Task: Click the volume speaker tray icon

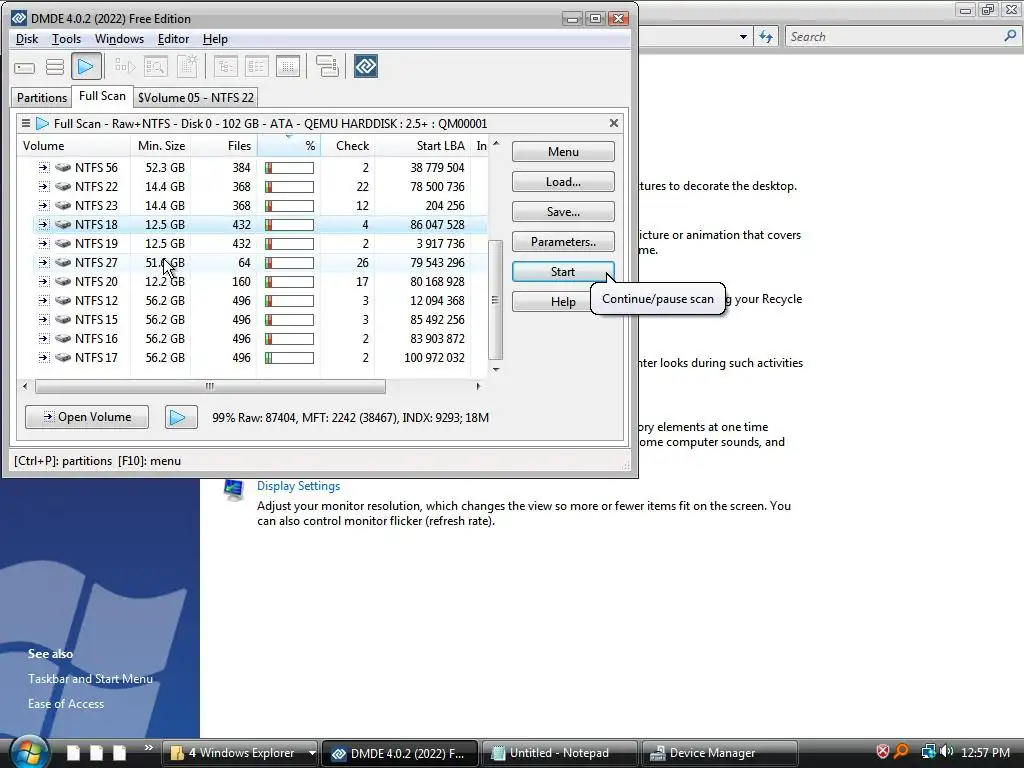Action: (947, 752)
